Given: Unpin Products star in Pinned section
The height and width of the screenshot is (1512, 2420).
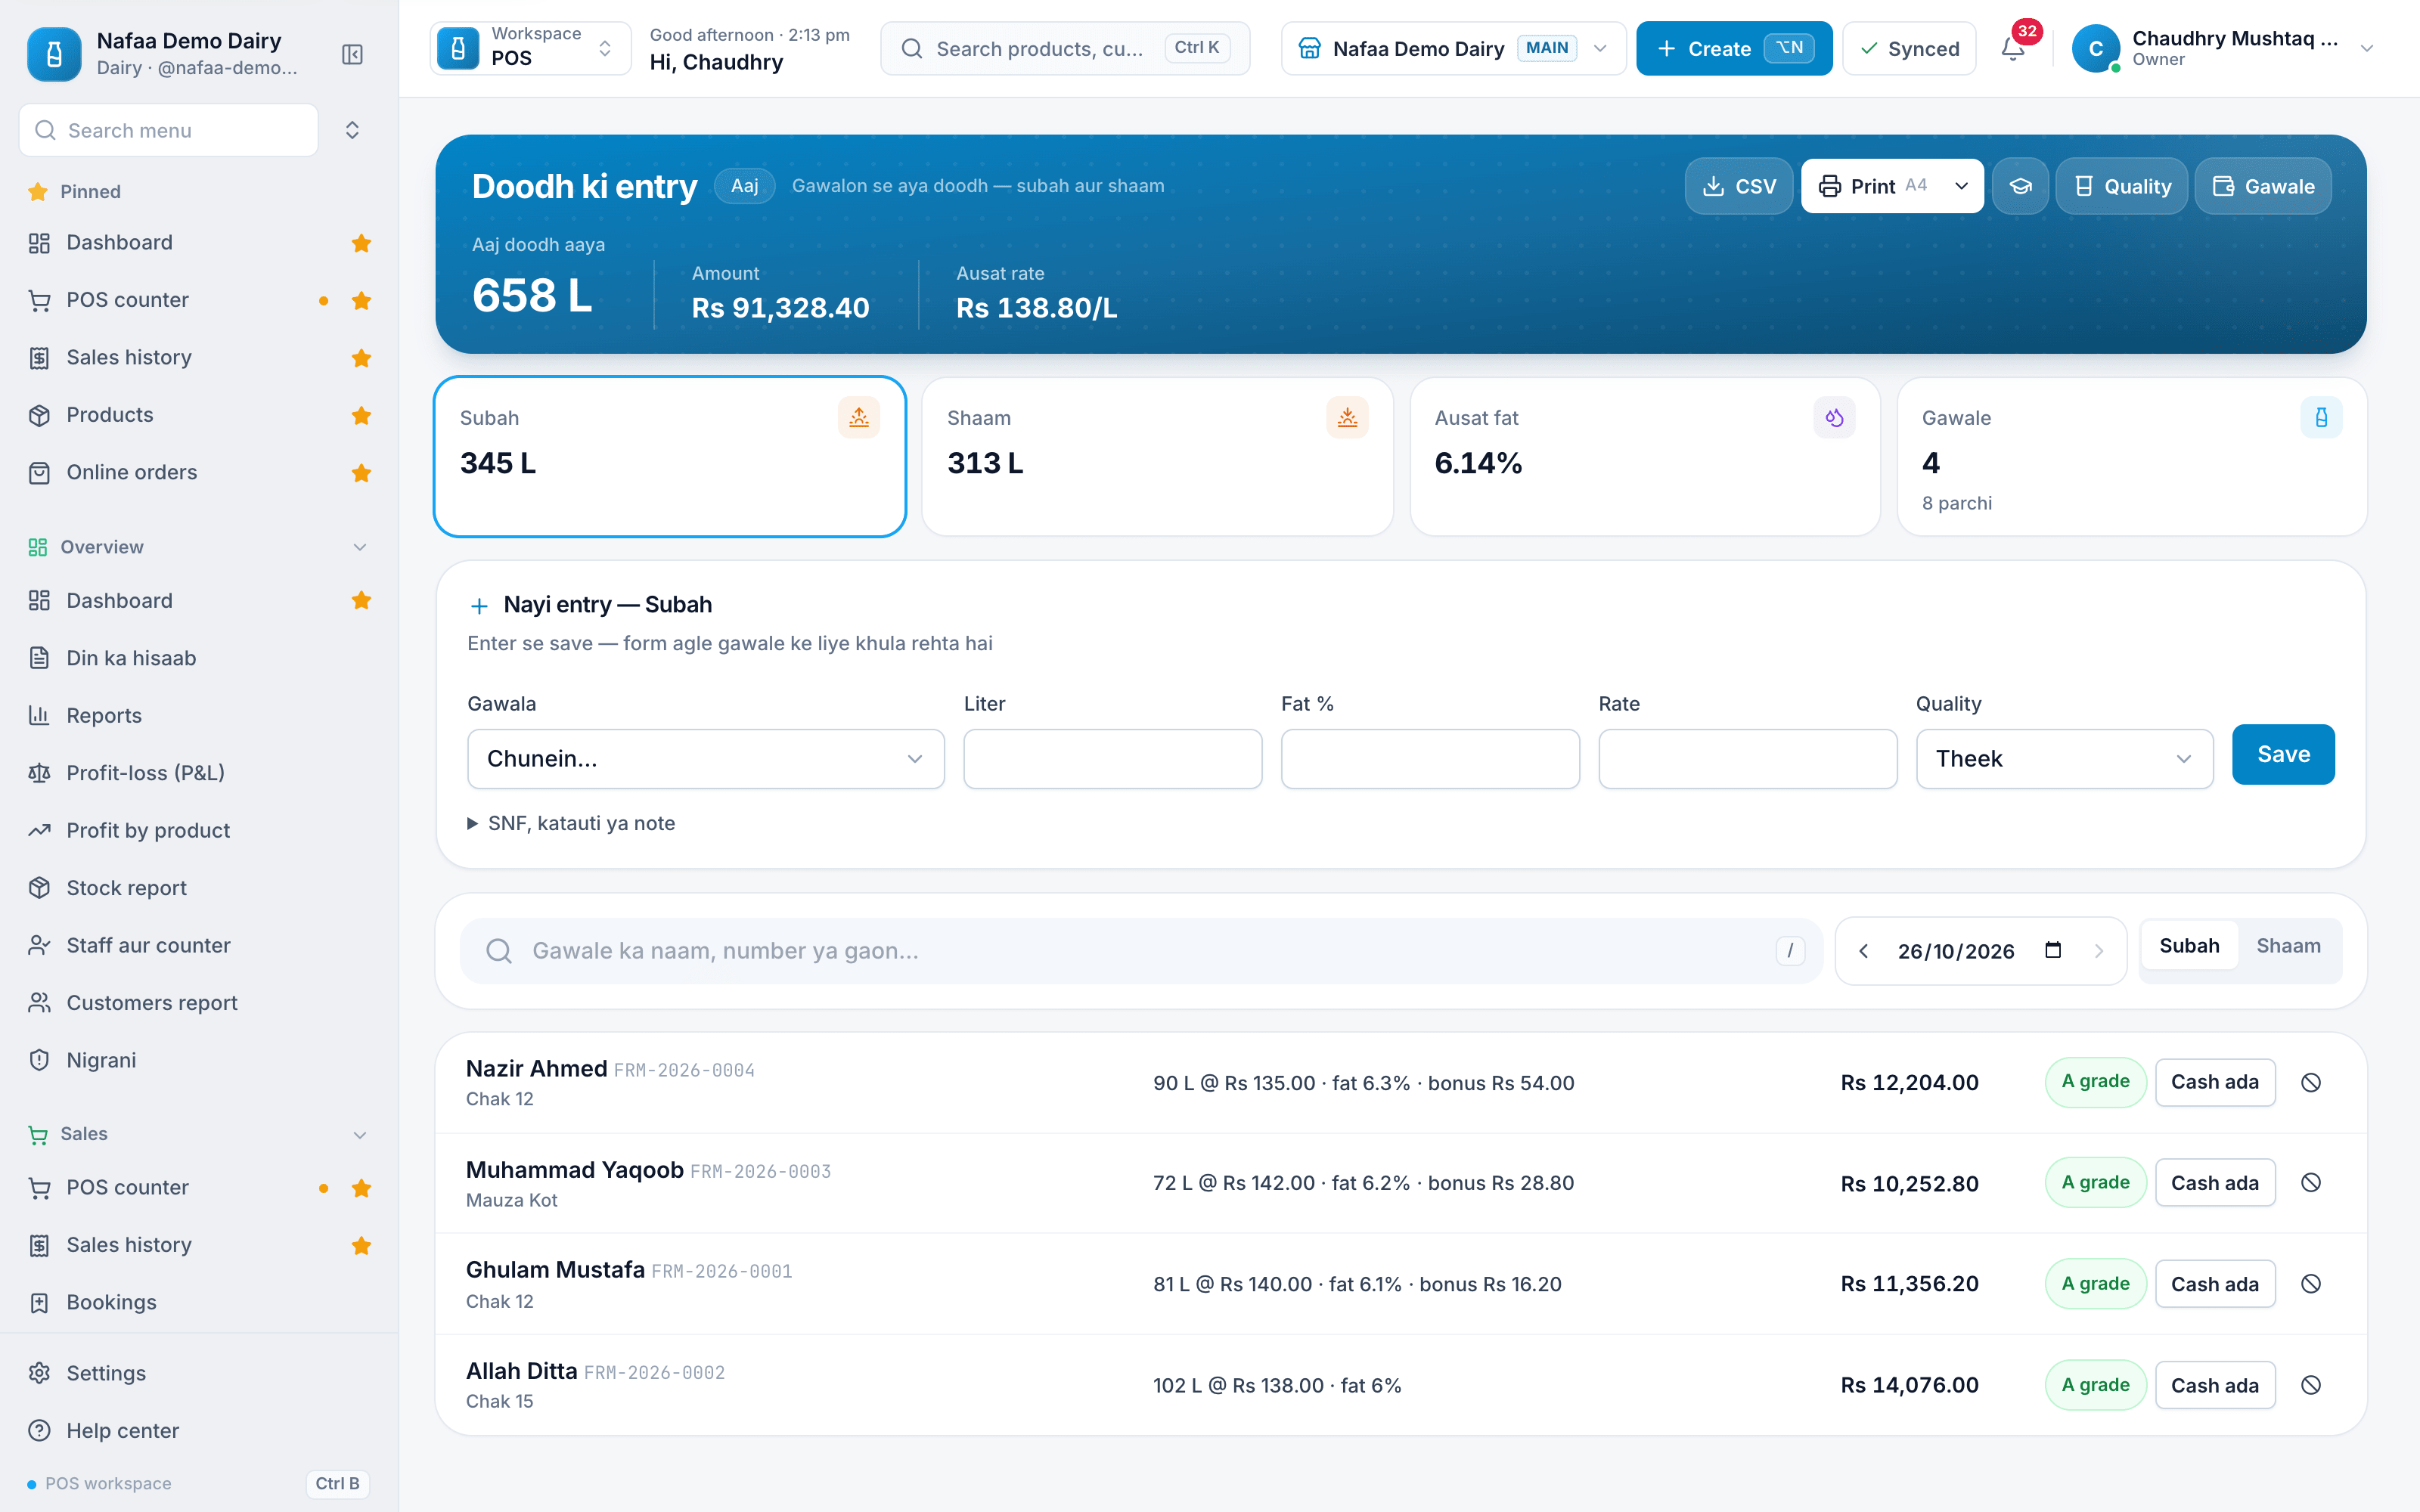Looking at the screenshot, I should click(x=361, y=415).
